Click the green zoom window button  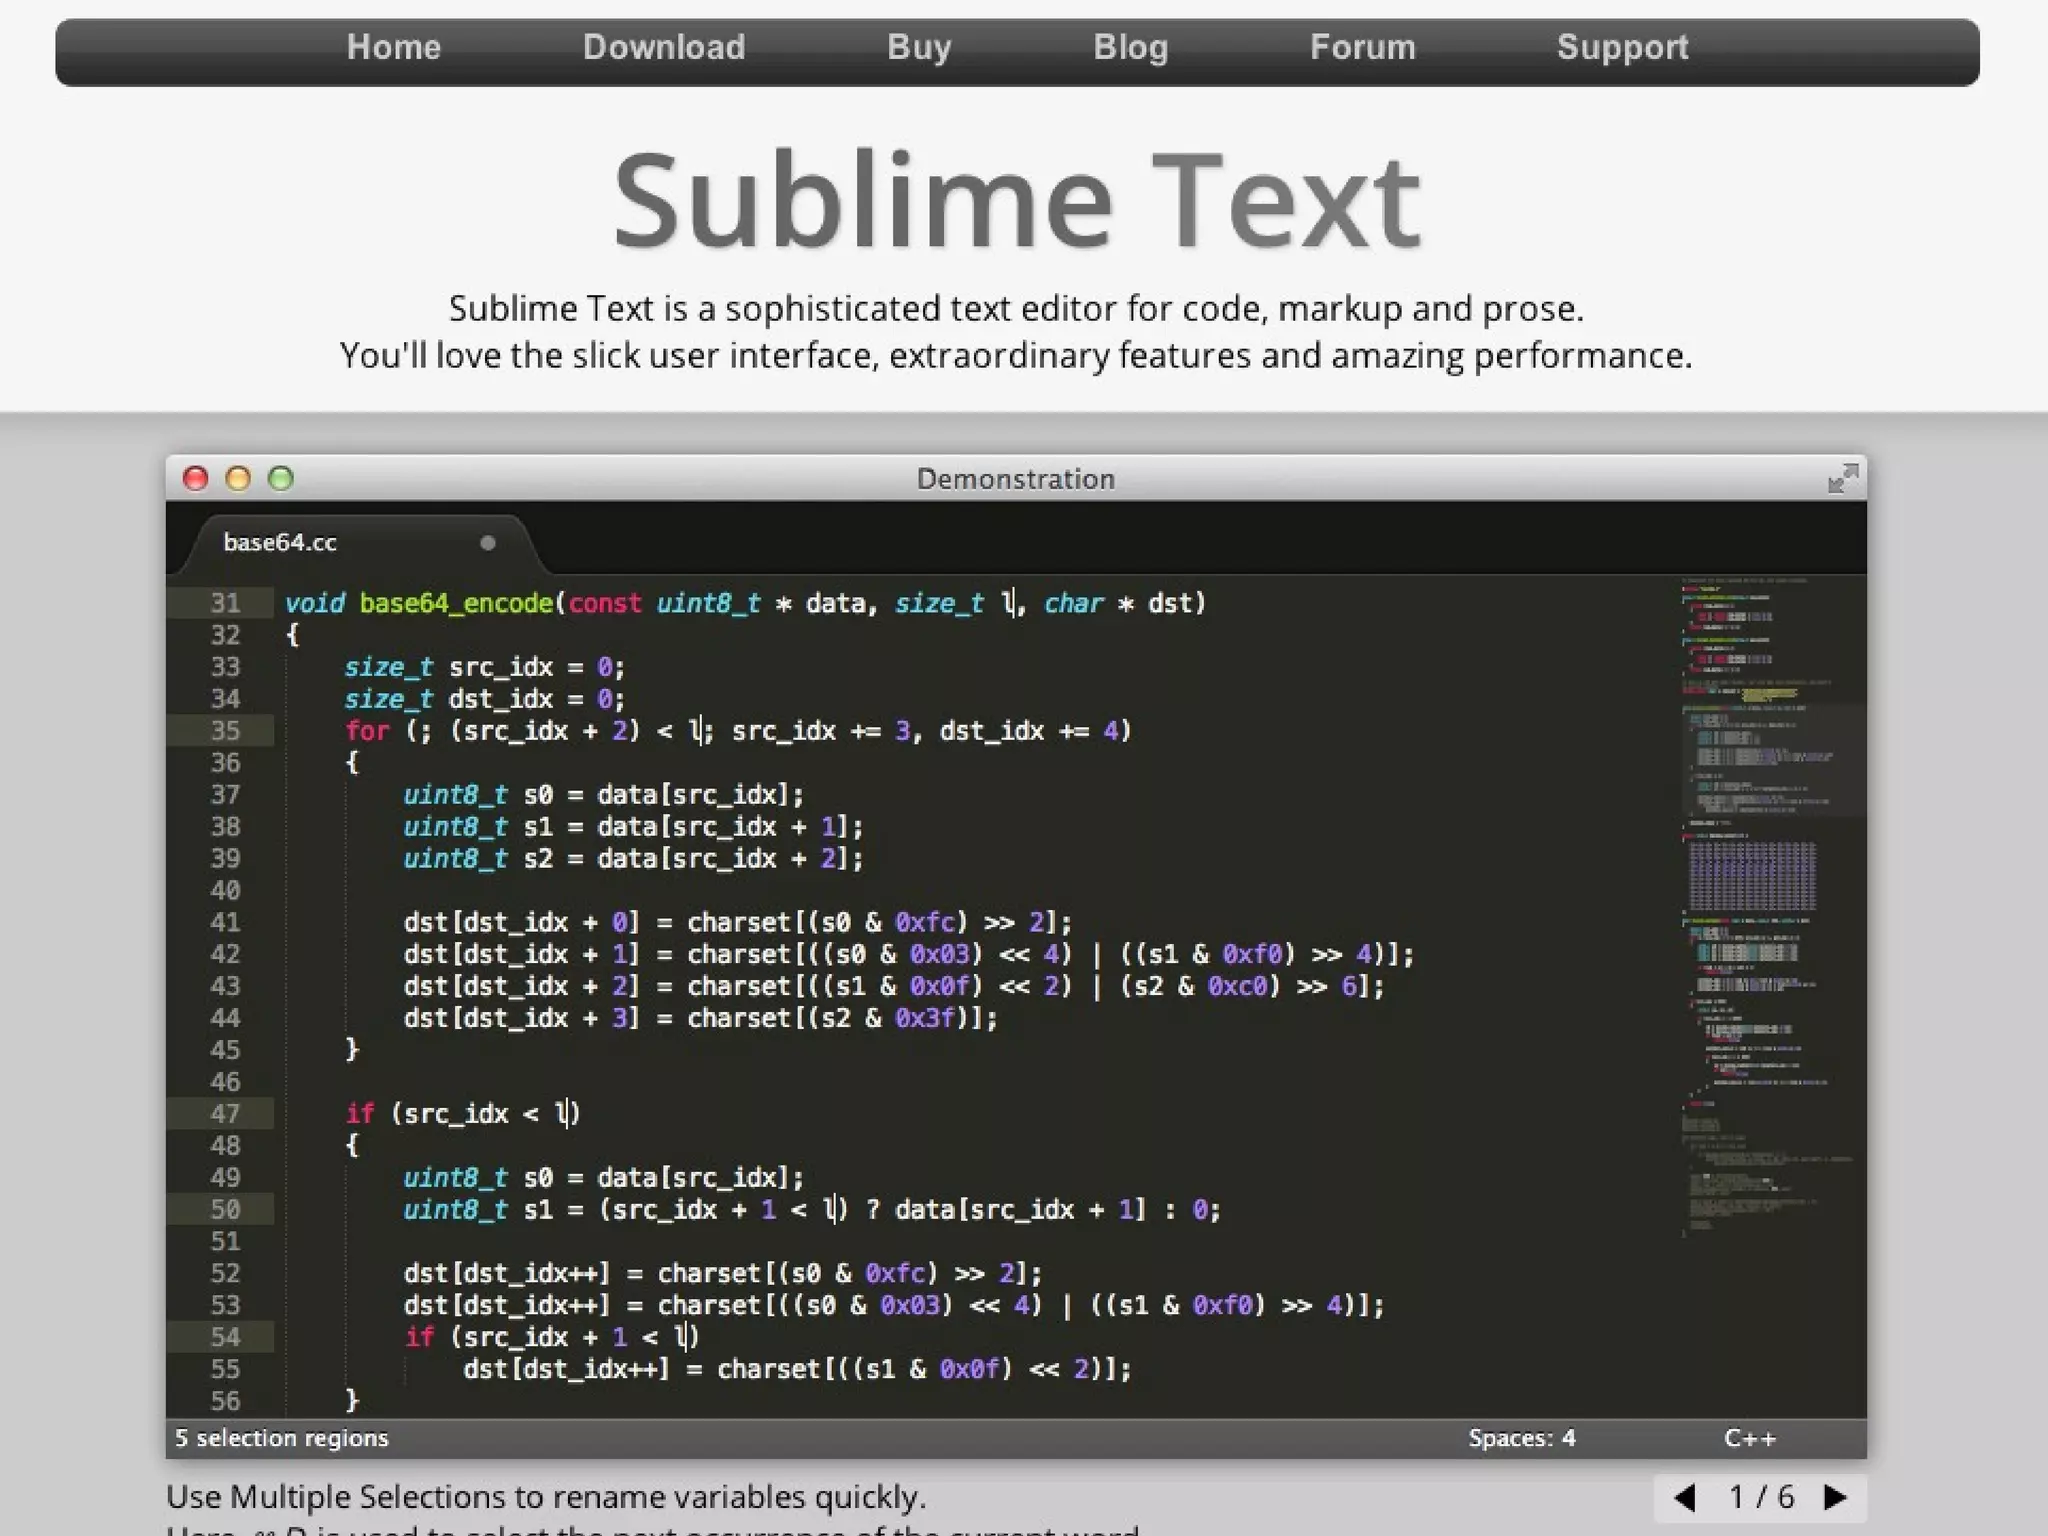pyautogui.click(x=281, y=479)
